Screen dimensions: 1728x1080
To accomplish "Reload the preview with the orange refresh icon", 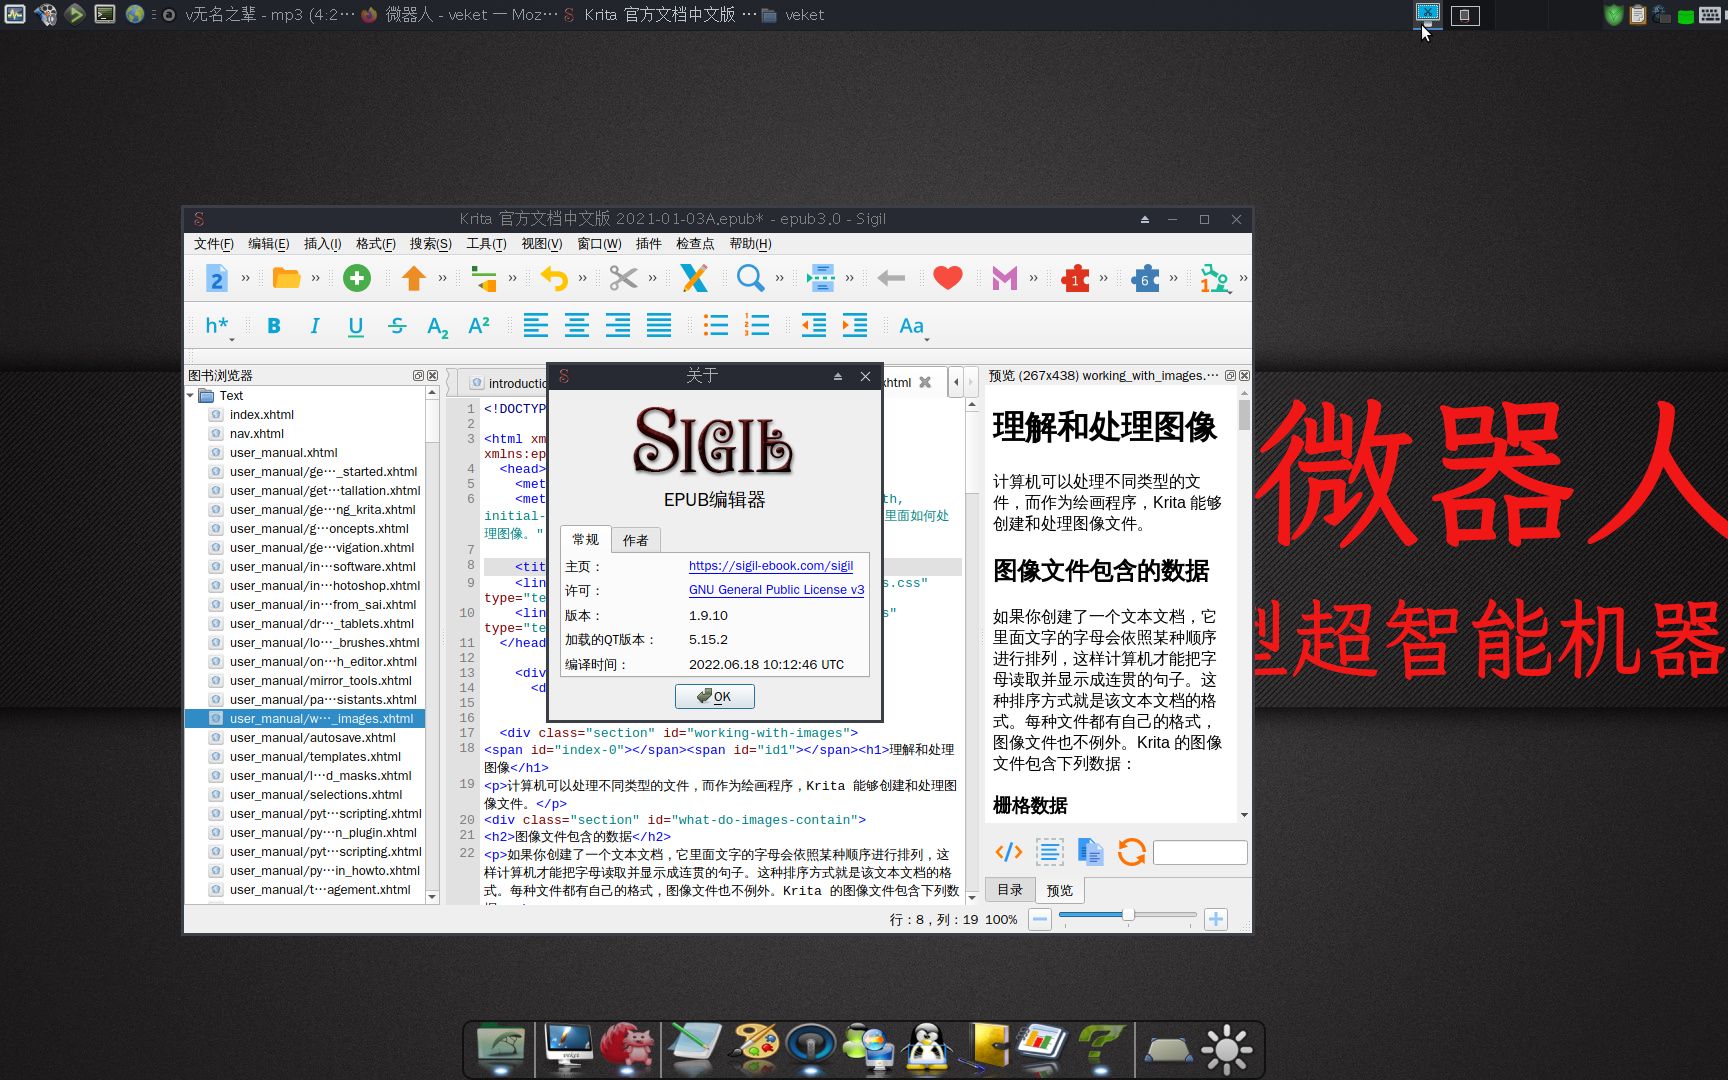I will point(1131,852).
